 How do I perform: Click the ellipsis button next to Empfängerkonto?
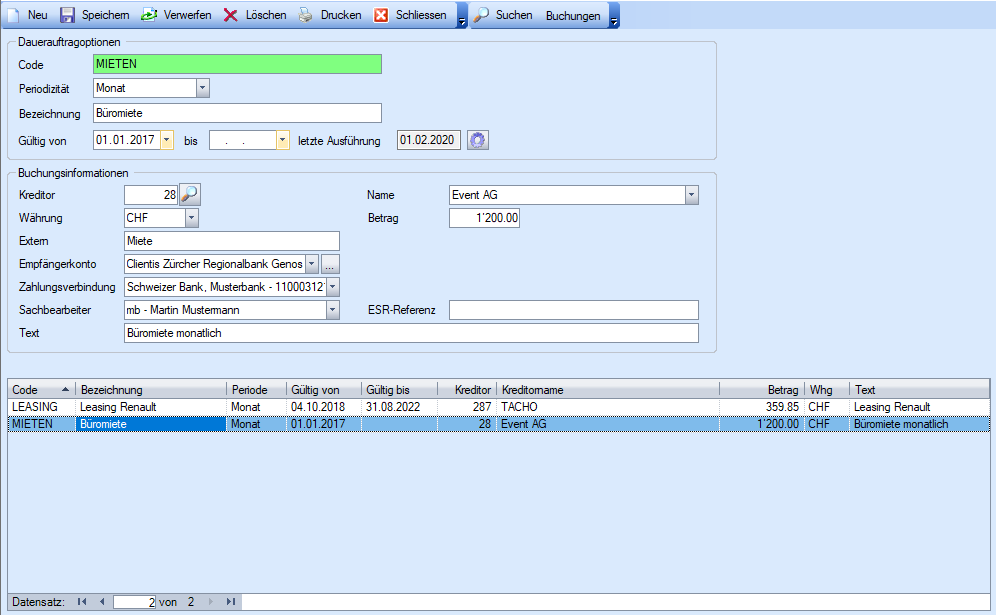[330, 264]
